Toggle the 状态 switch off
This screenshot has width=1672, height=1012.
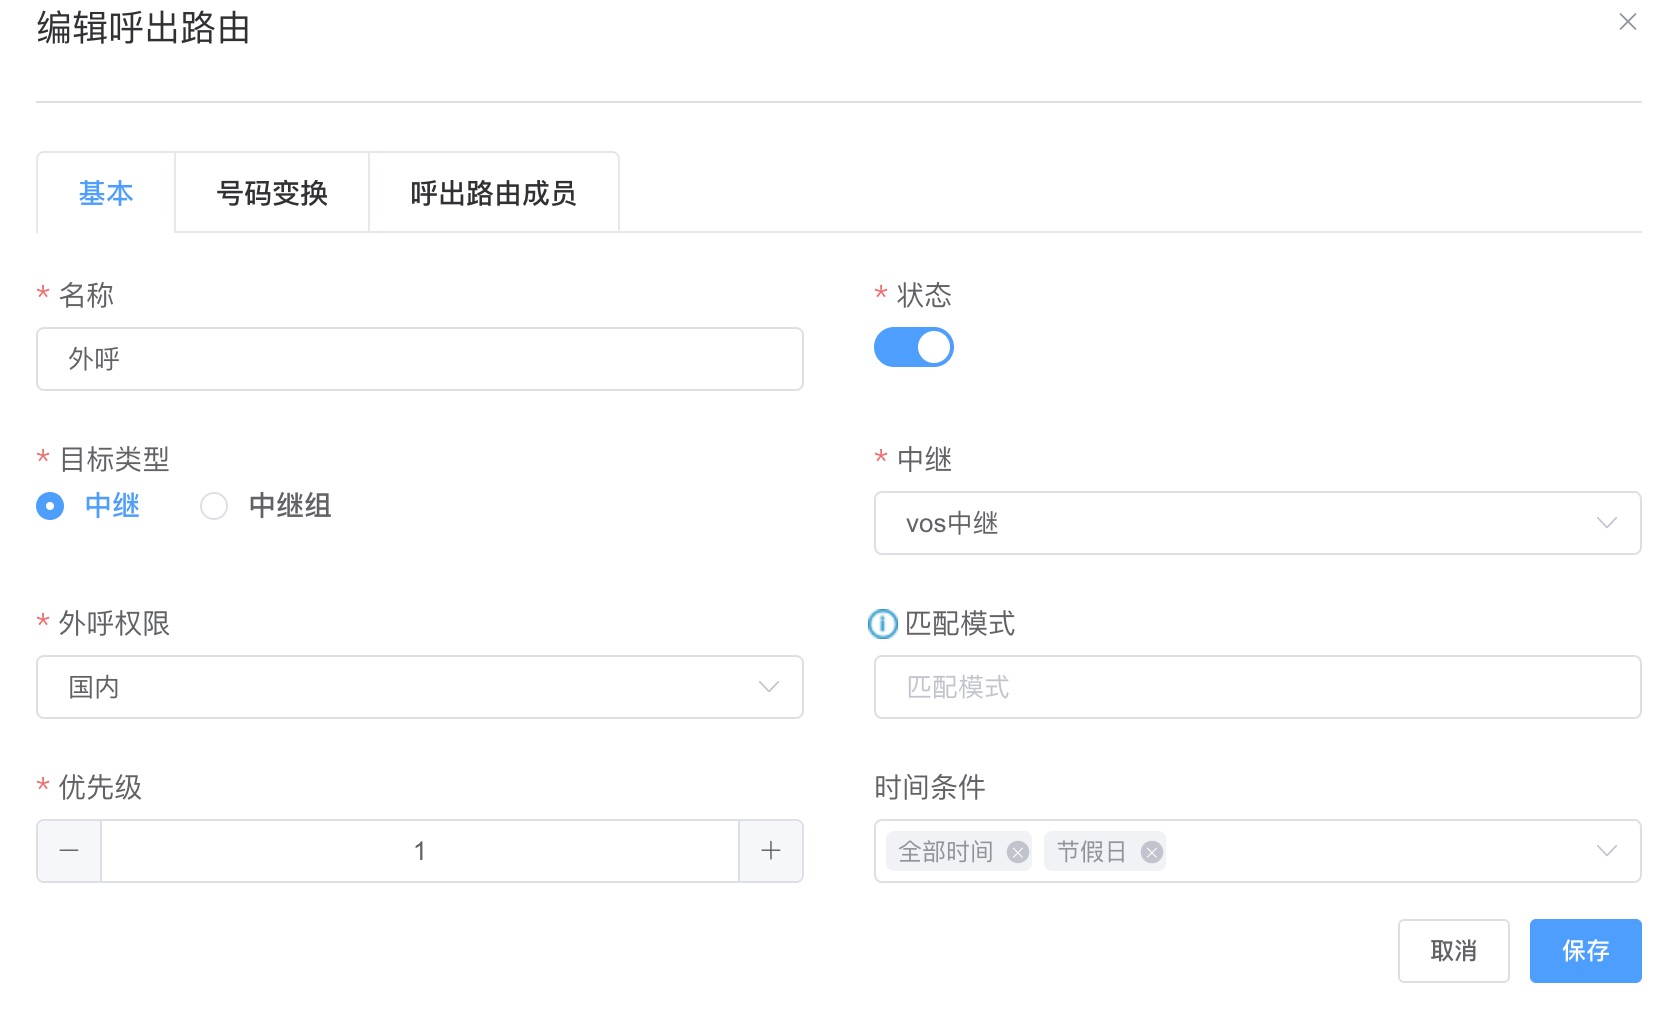tap(913, 348)
